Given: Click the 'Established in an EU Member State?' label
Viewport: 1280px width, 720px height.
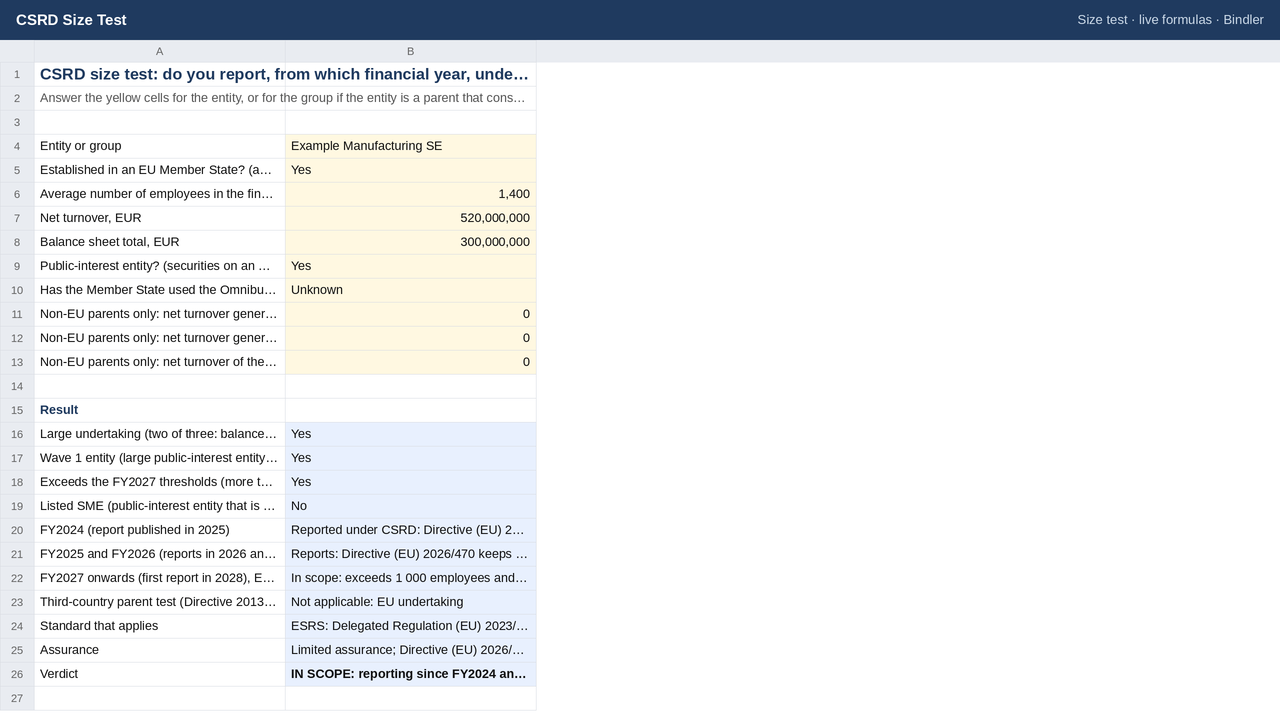Looking at the screenshot, I should [160, 170].
